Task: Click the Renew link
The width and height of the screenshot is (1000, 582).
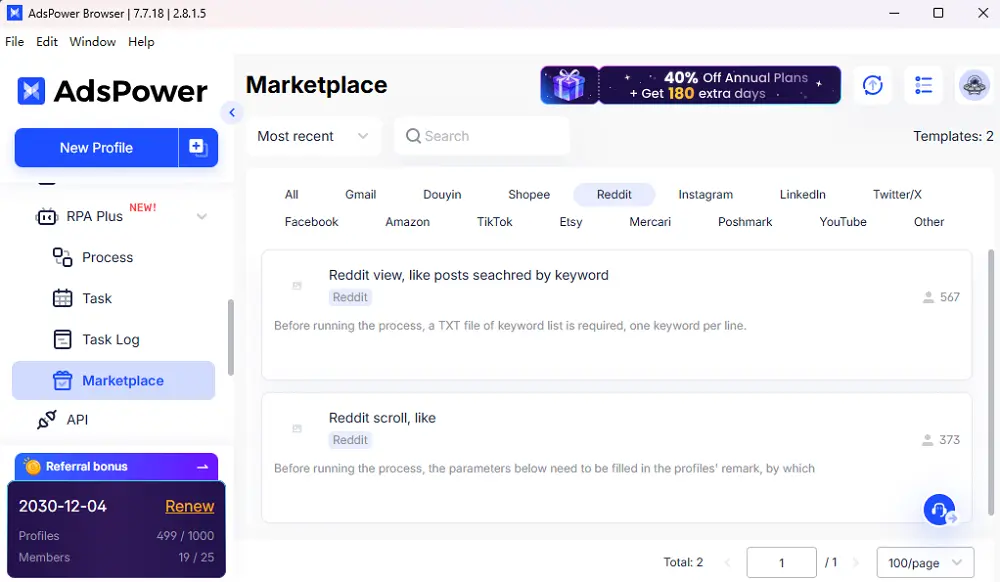Action: pyautogui.click(x=189, y=506)
